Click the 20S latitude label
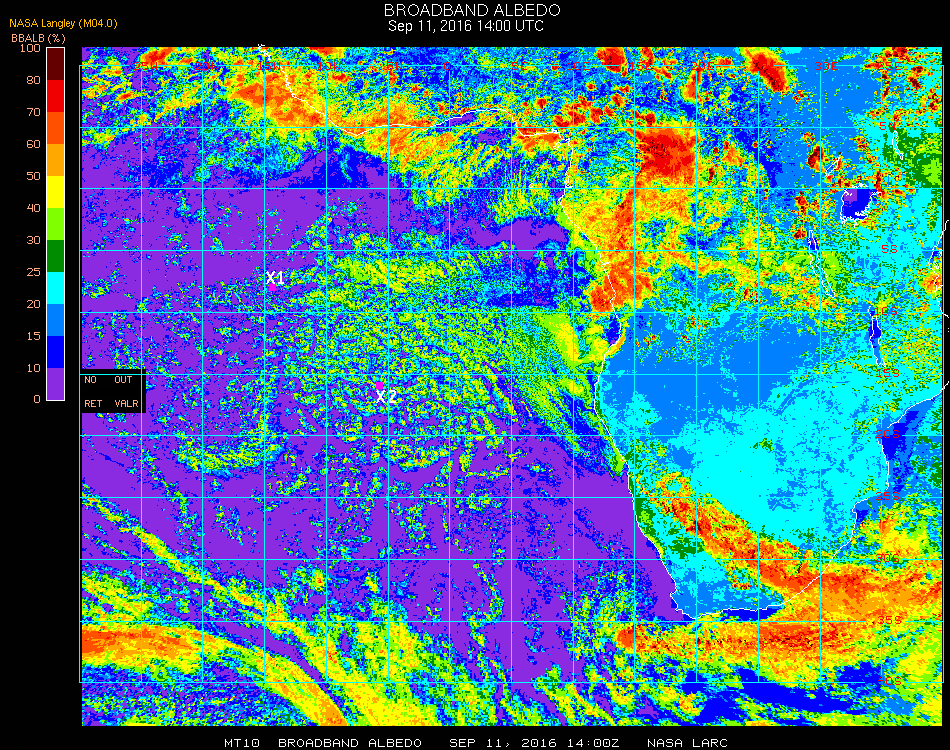 [888, 434]
